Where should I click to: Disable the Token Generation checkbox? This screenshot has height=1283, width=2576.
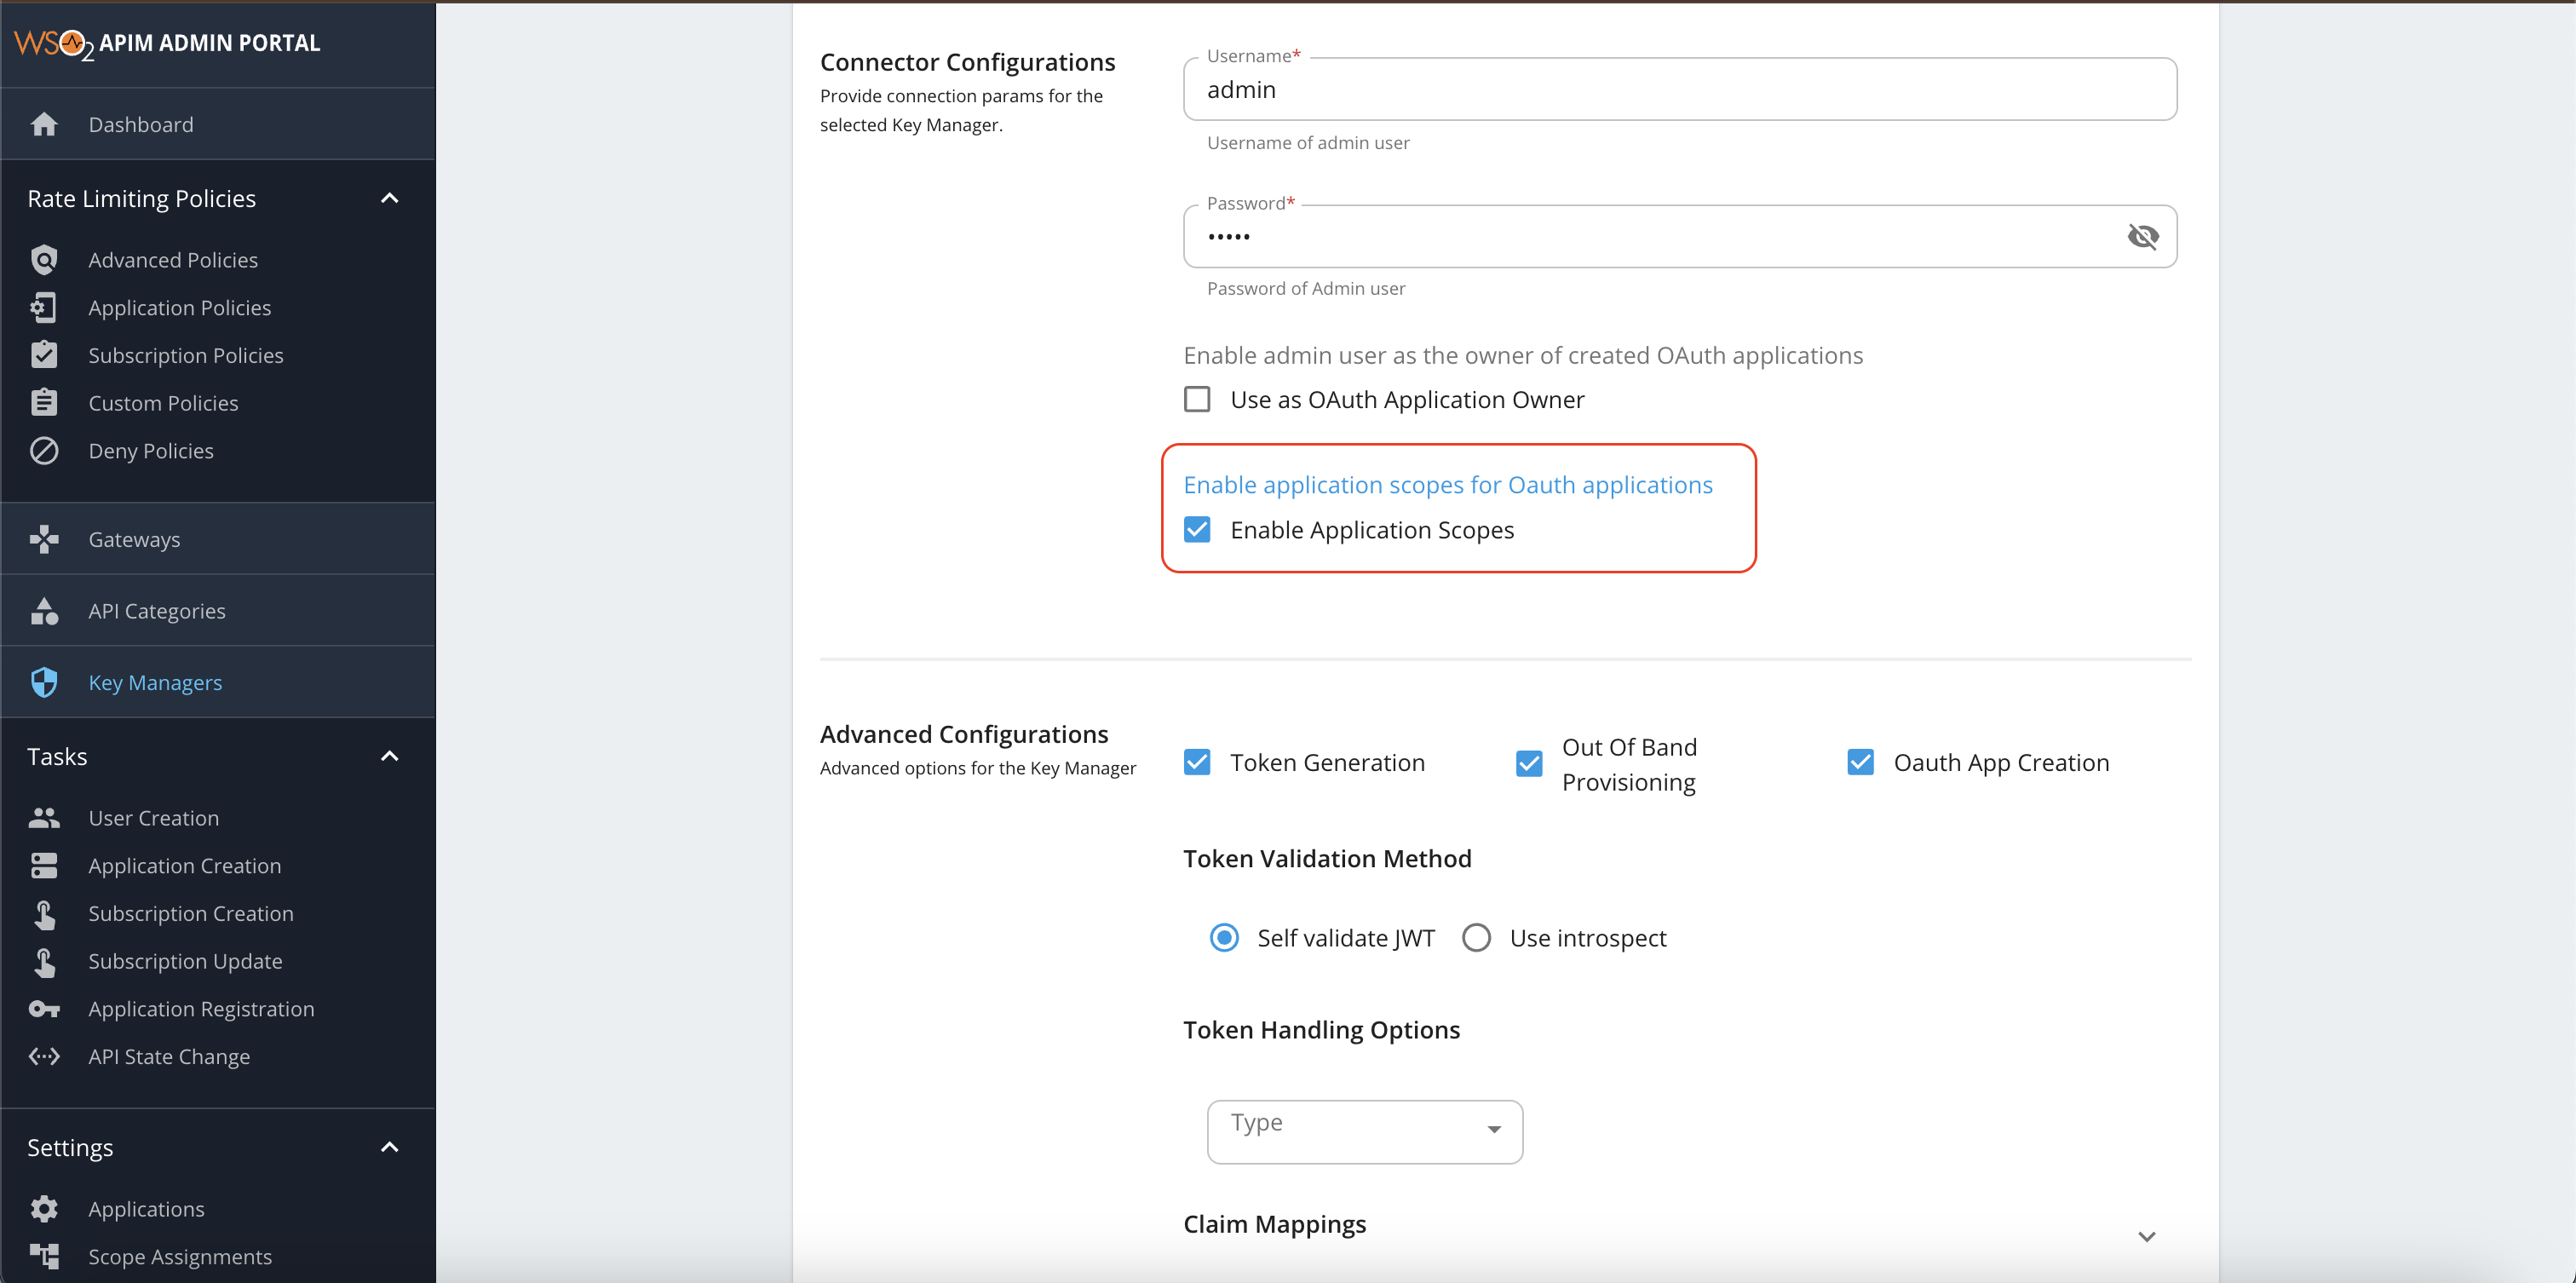[1197, 762]
